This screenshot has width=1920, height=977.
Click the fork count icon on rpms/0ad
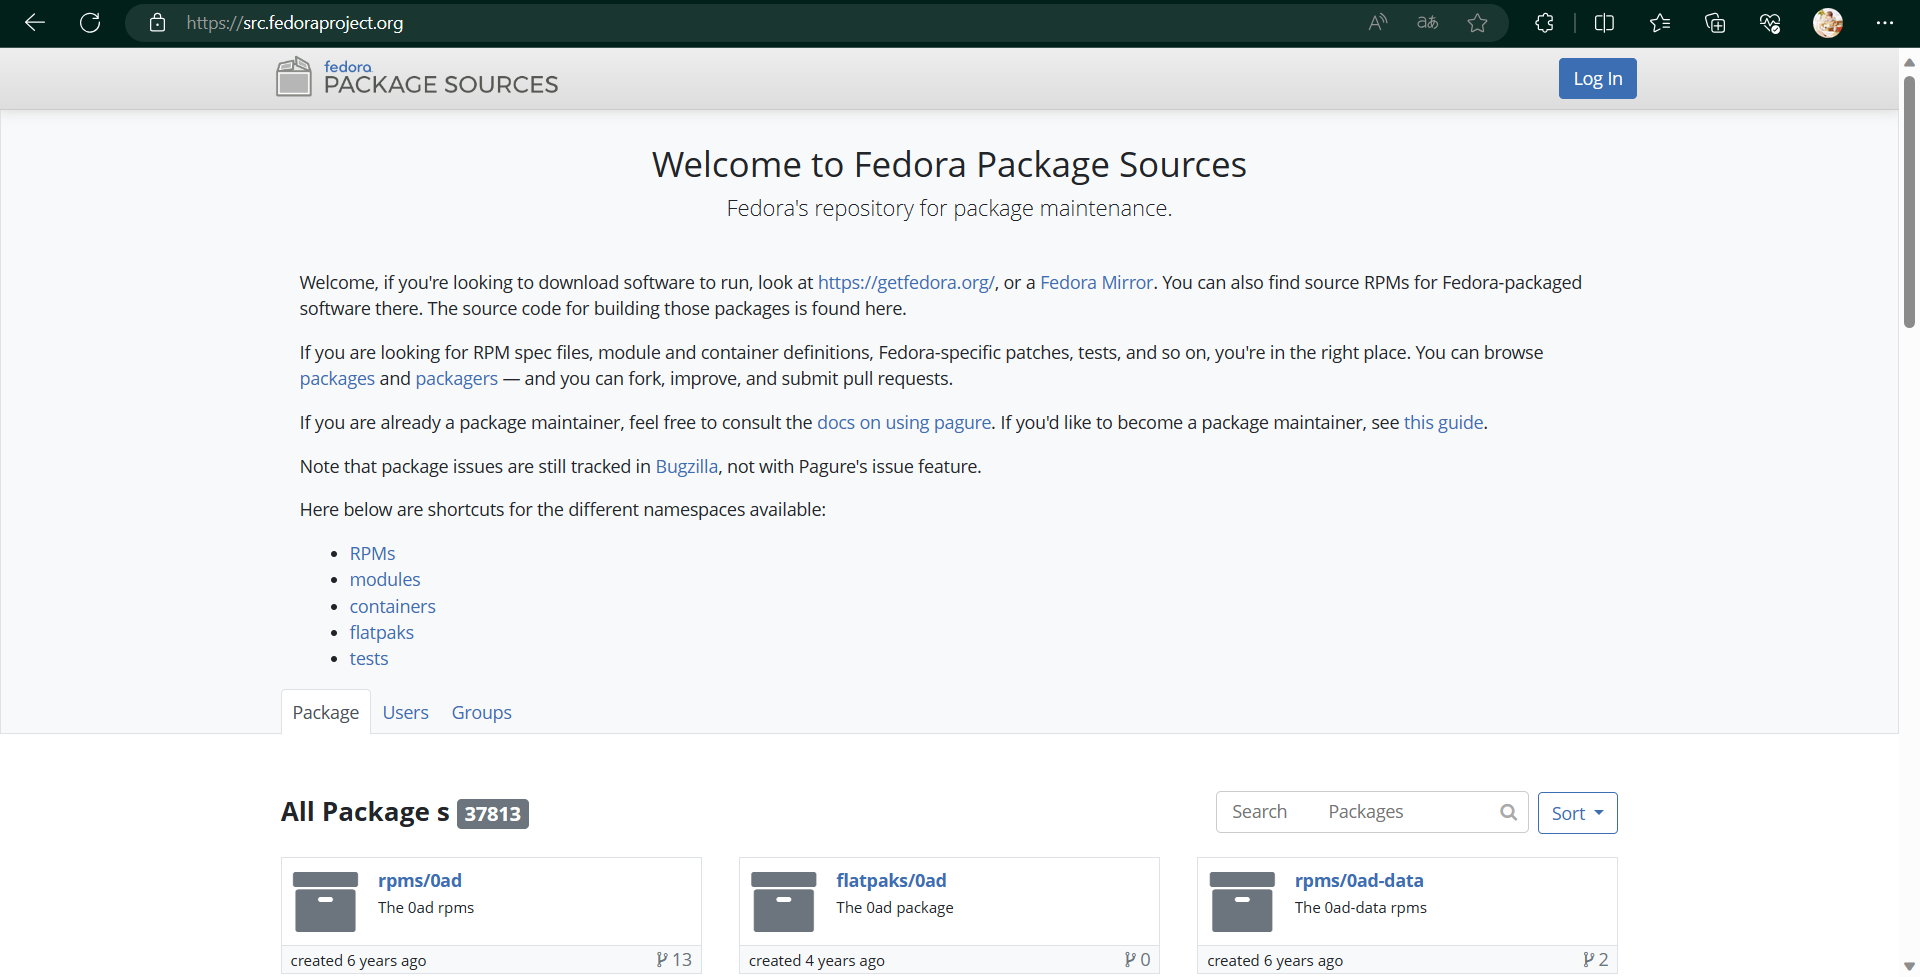(662, 960)
